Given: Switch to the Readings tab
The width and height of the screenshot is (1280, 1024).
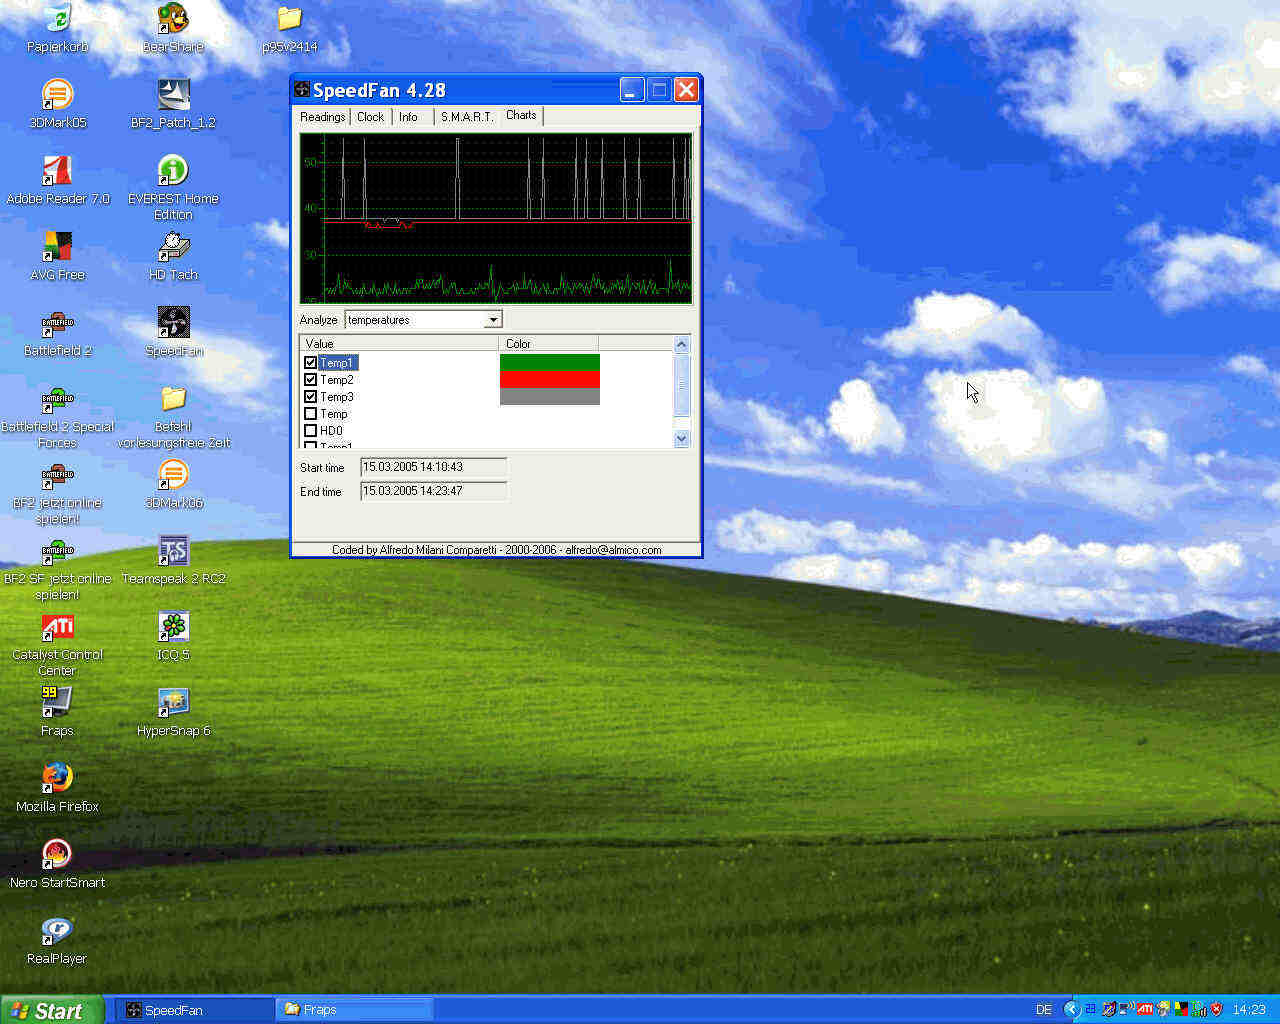Looking at the screenshot, I should (x=322, y=117).
